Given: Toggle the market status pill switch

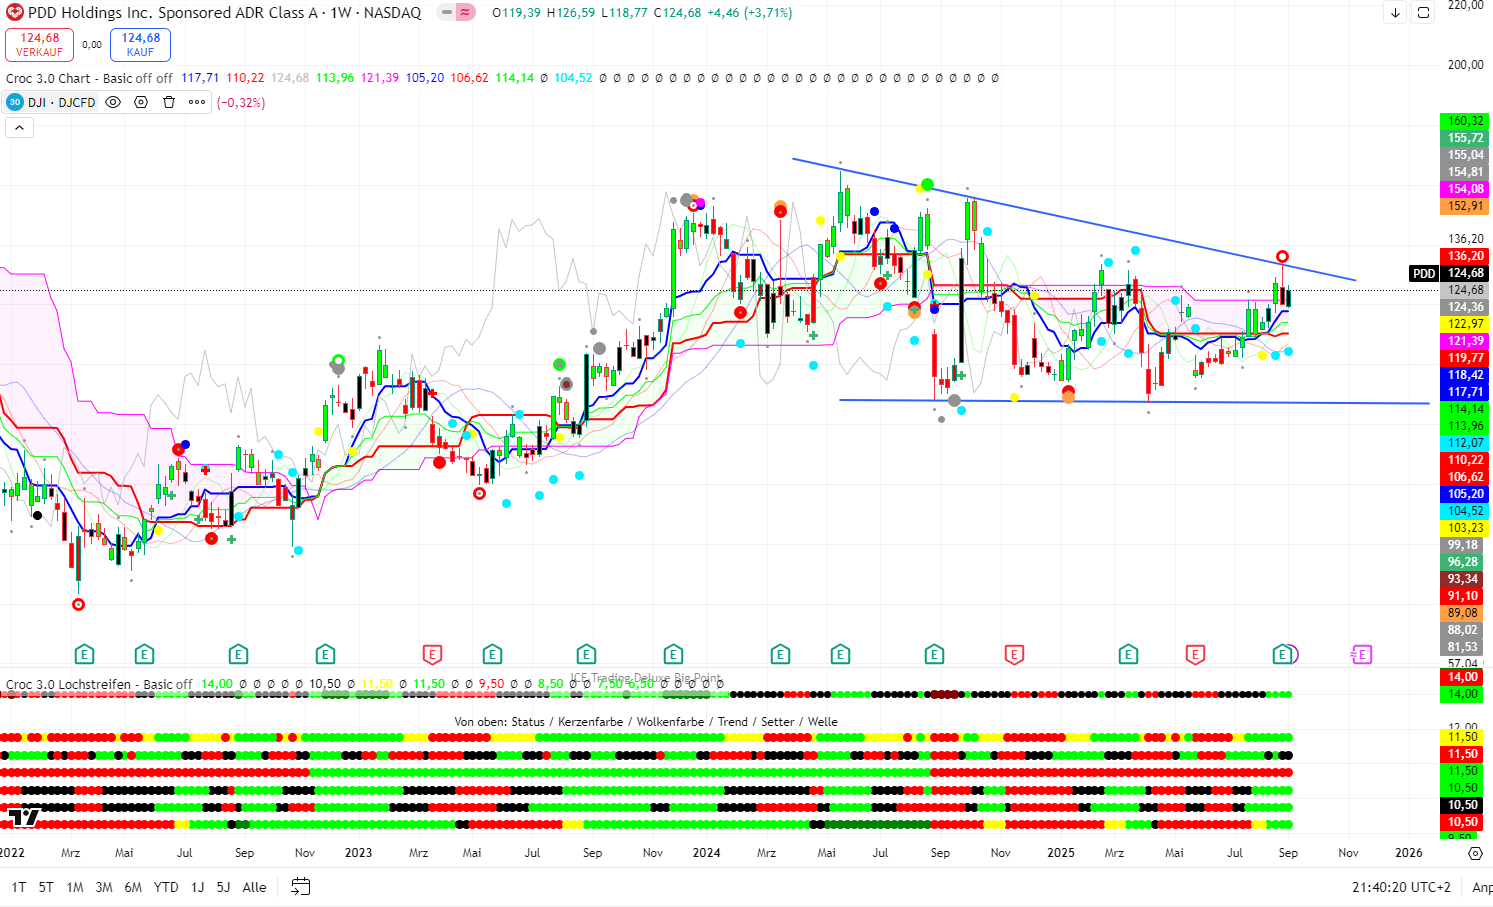Looking at the screenshot, I should click(457, 13).
